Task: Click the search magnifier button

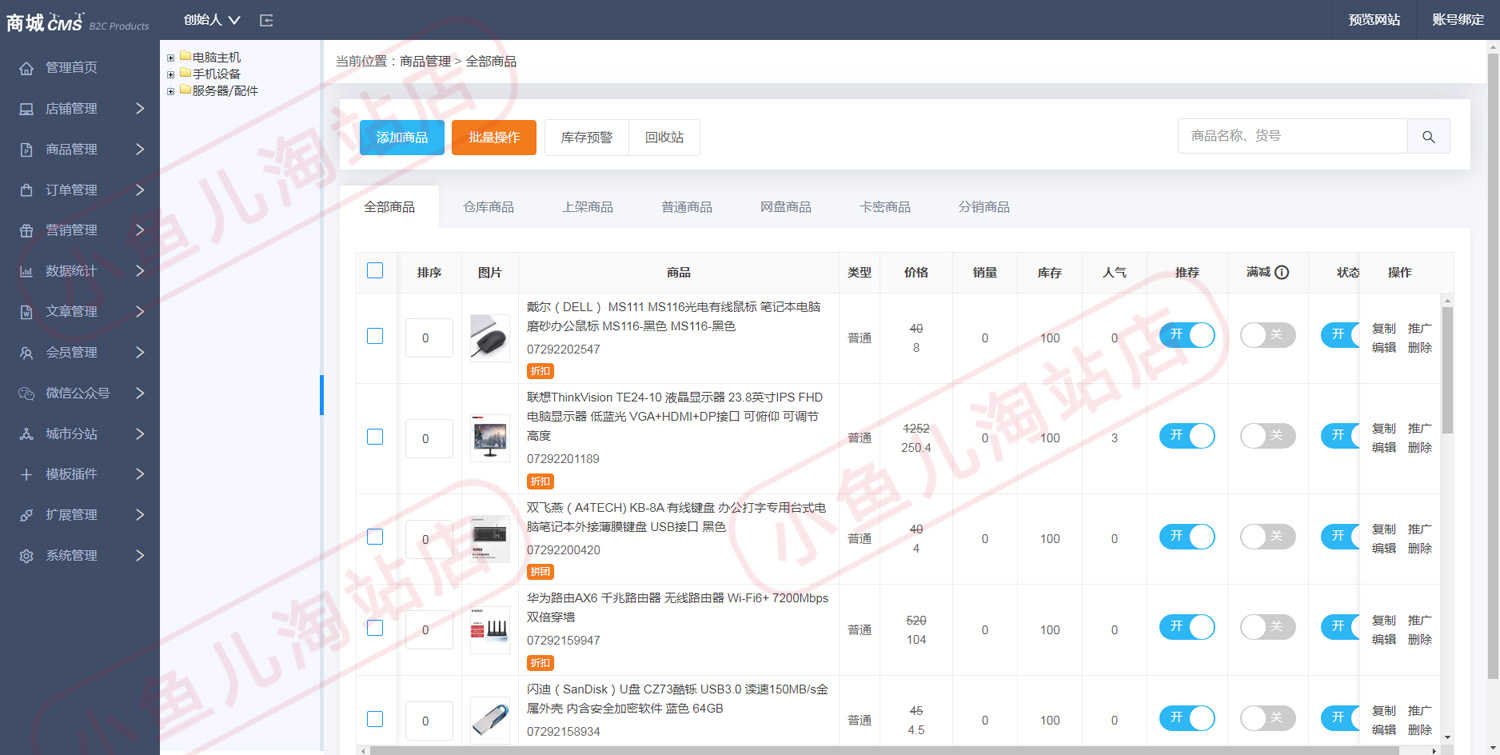Action: pos(1428,136)
